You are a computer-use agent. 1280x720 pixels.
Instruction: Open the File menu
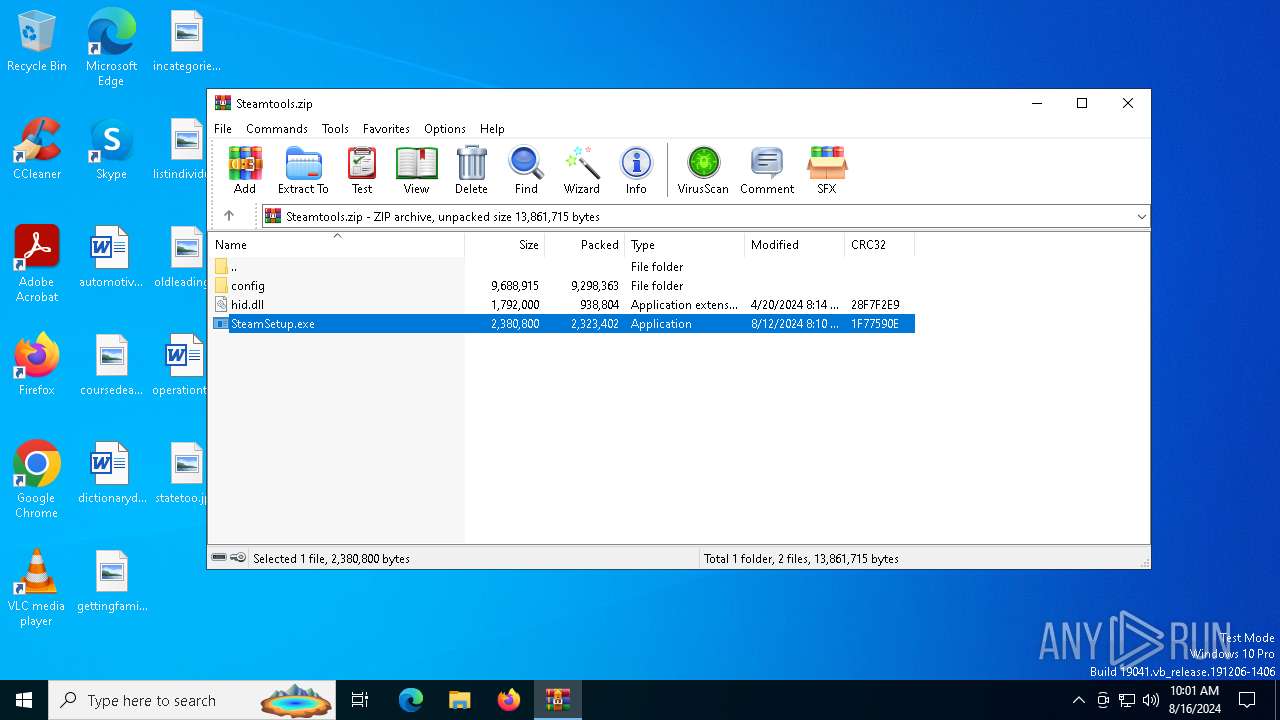pos(223,129)
